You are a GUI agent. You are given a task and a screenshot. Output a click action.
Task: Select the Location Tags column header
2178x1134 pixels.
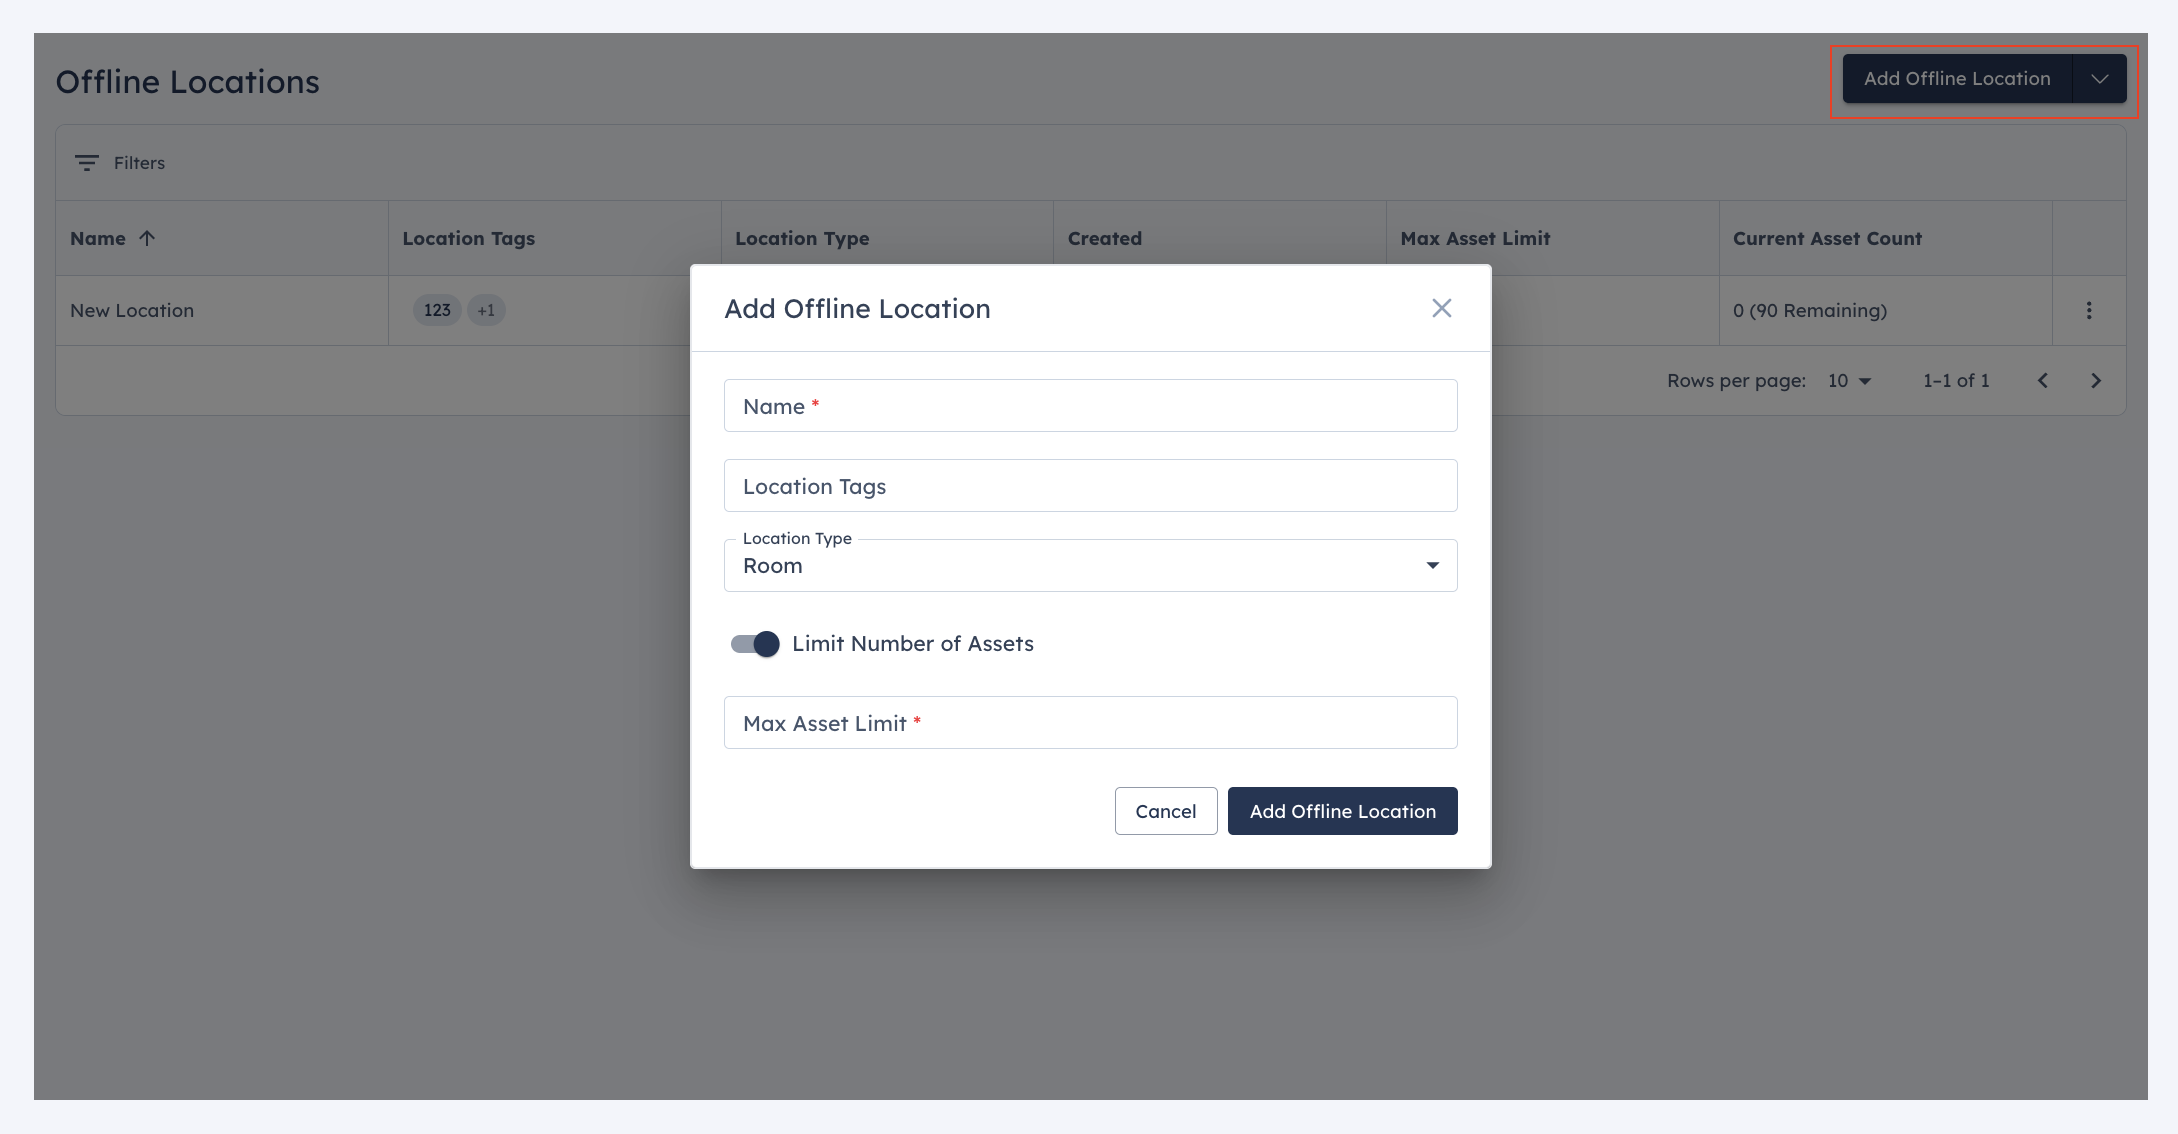tap(469, 238)
